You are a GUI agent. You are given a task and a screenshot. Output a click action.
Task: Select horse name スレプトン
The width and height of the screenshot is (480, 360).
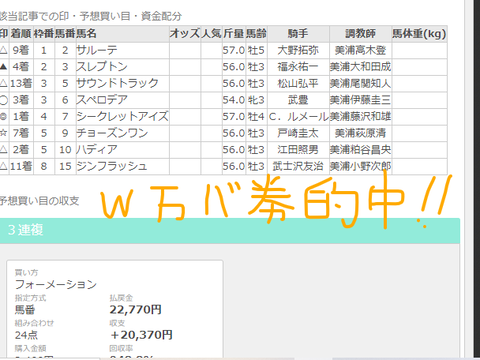tap(102, 67)
